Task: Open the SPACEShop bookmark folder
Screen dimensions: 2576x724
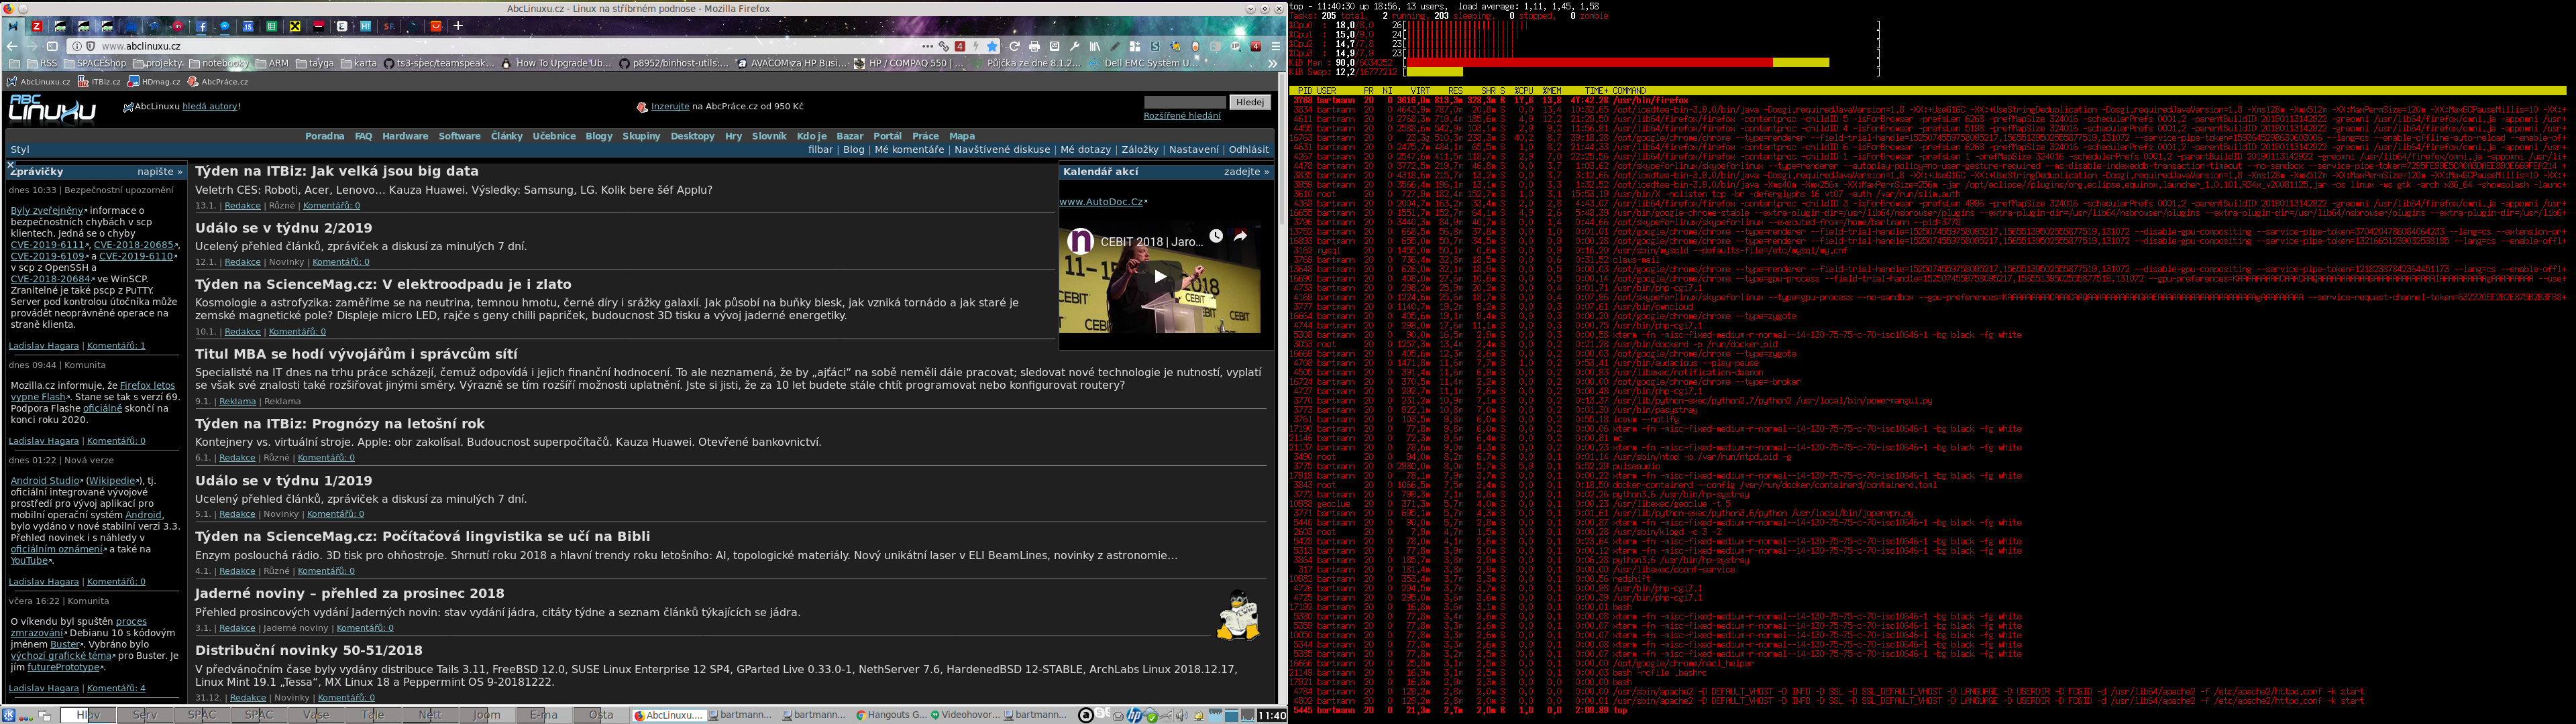Action: [x=95, y=64]
